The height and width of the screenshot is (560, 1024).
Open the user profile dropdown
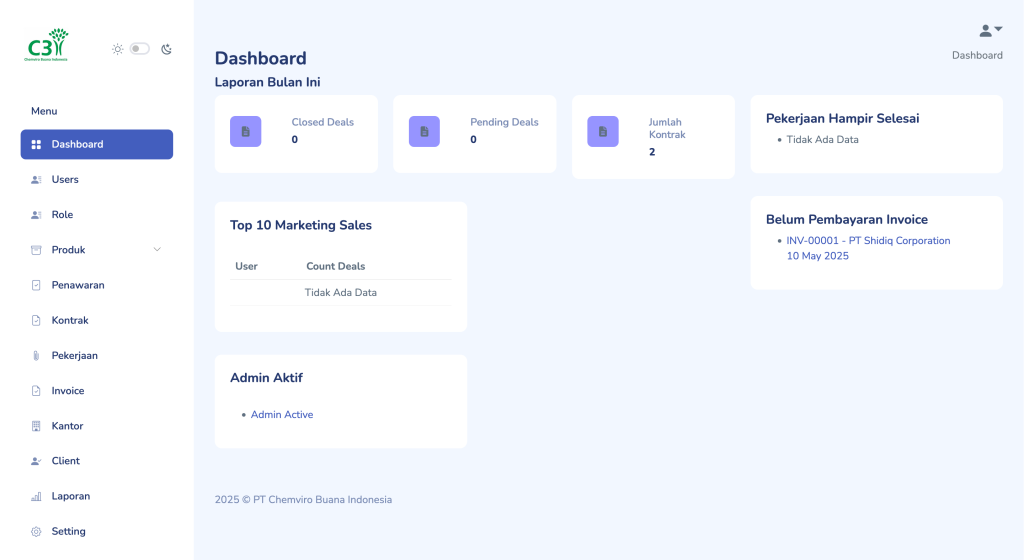[990, 31]
